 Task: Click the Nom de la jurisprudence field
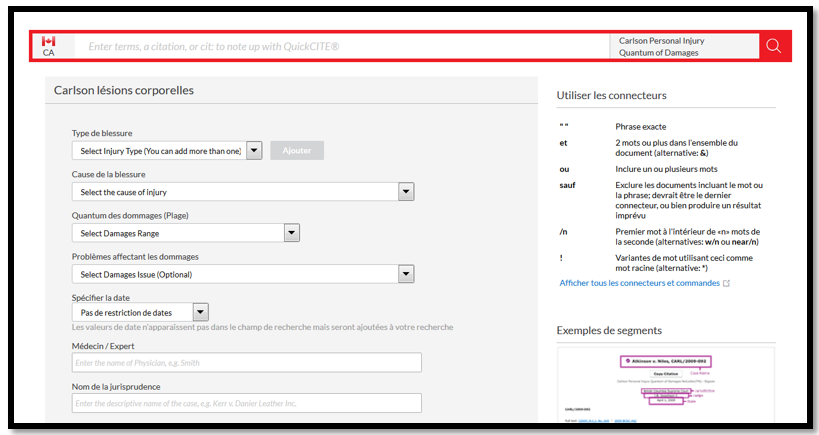coord(247,403)
